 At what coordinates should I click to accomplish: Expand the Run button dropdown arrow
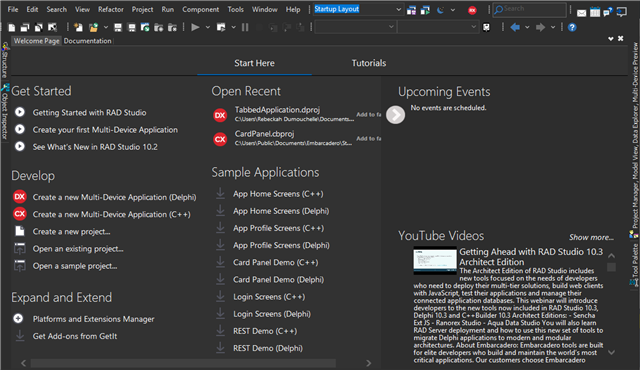click(x=208, y=27)
